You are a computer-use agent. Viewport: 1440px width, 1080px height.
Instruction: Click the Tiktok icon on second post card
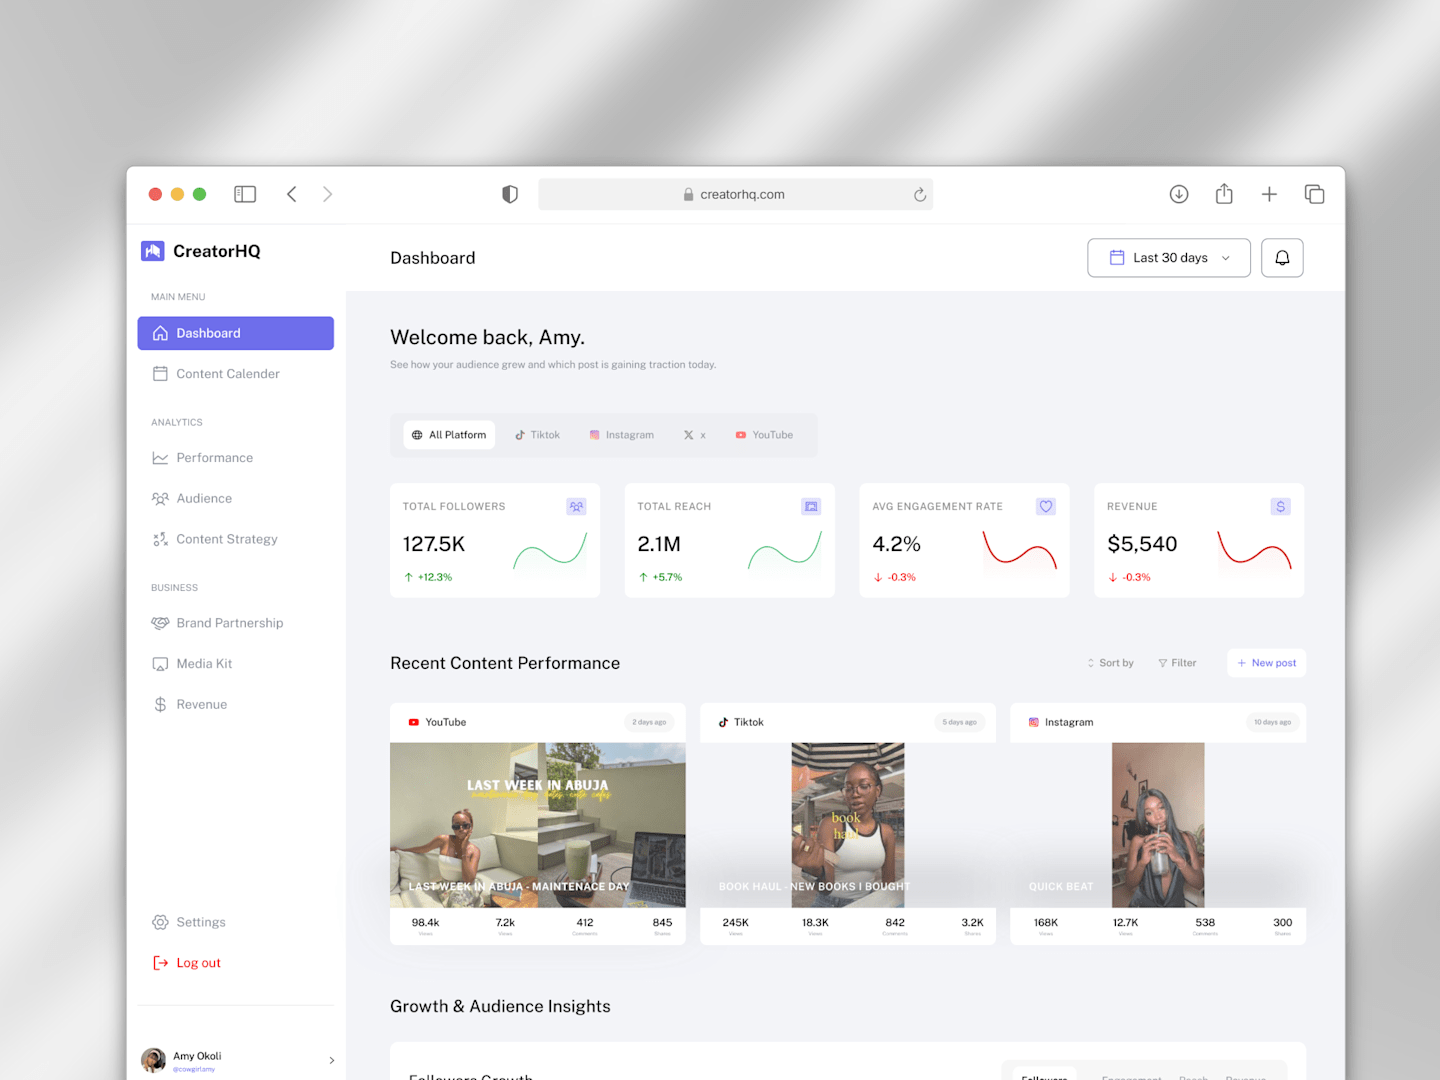tap(723, 722)
